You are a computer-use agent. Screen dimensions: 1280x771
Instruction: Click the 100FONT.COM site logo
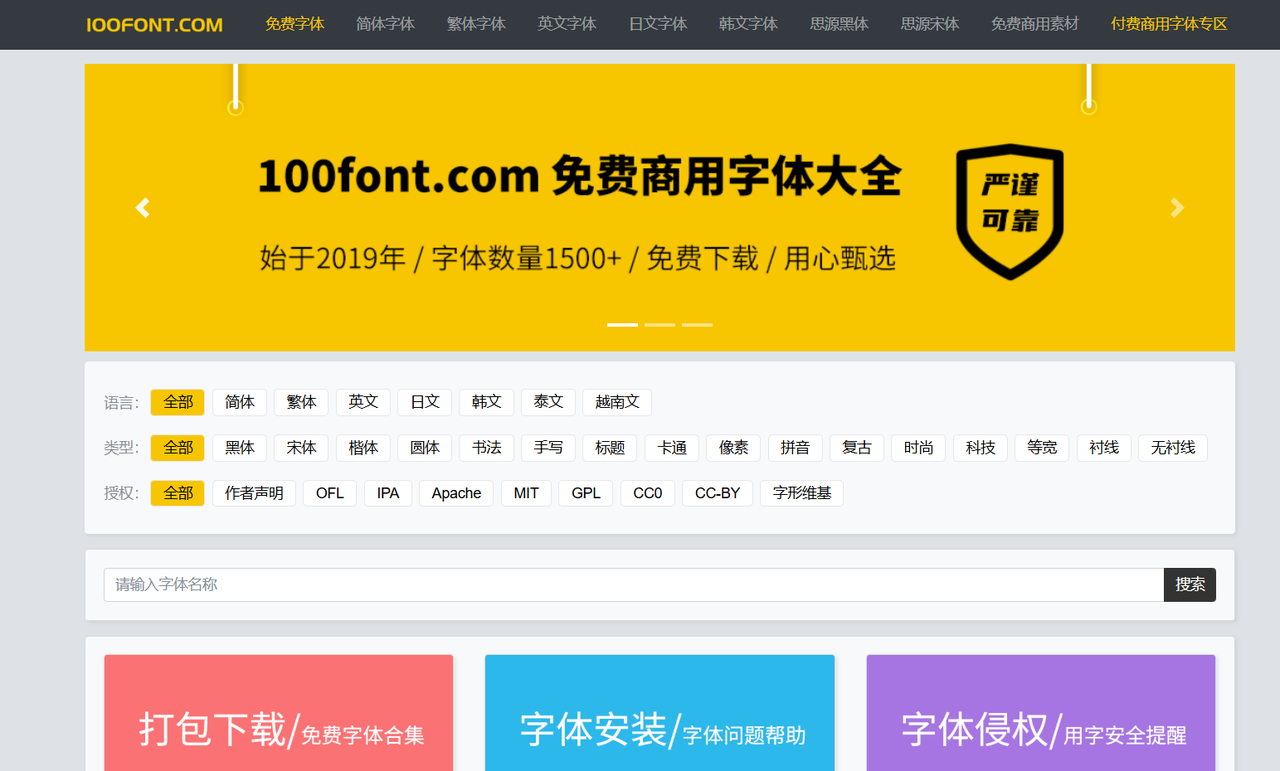click(154, 24)
